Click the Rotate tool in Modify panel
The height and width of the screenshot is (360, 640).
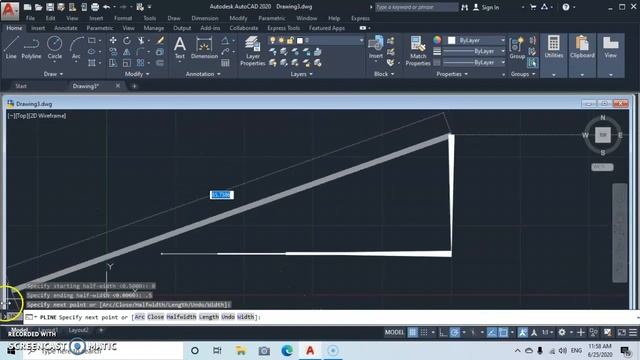pyautogui.click(x=127, y=40)
